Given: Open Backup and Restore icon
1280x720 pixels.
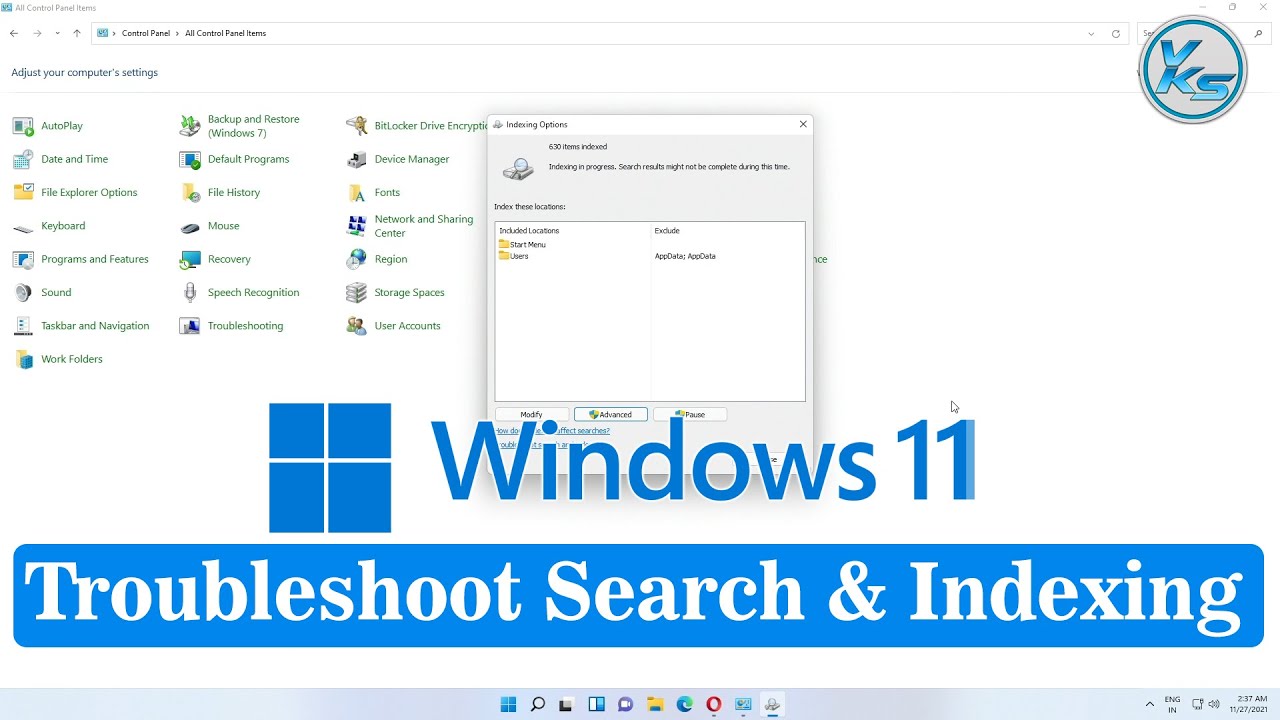Looking at the screenshot, I should coord(190,126).
